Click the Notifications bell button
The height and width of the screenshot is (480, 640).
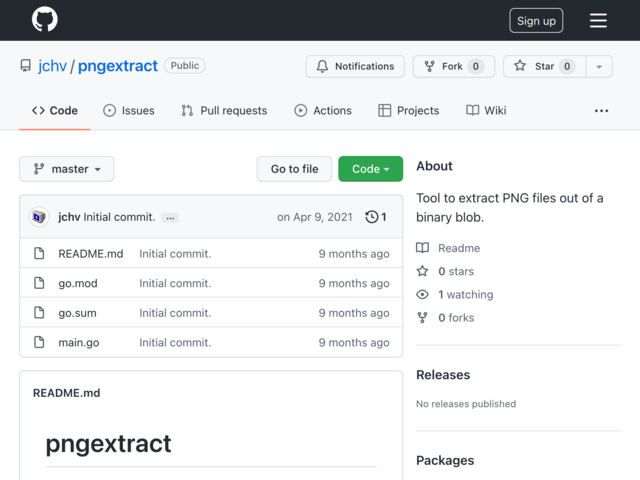(x=355, y=66)
